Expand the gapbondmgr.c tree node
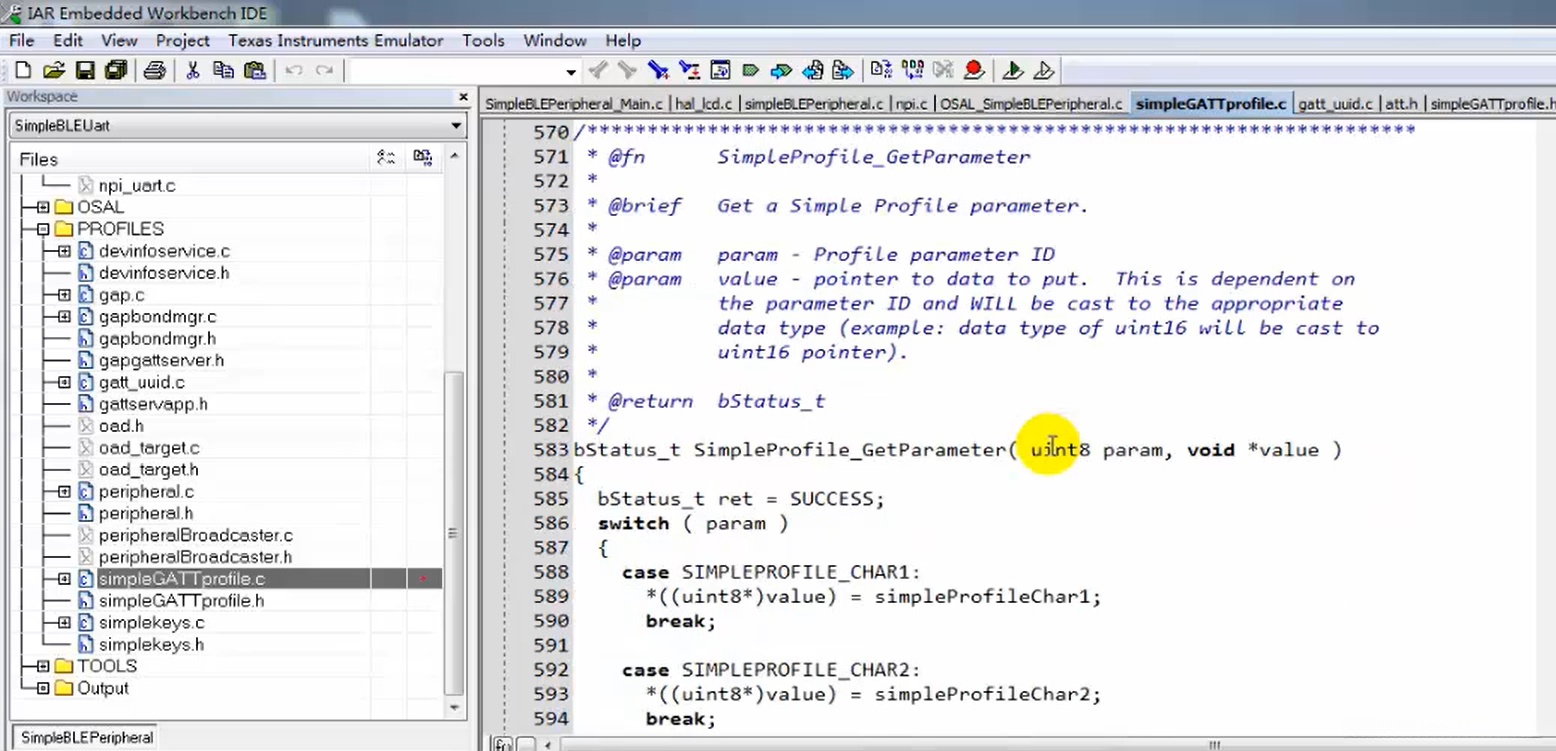 click(64, 317)
